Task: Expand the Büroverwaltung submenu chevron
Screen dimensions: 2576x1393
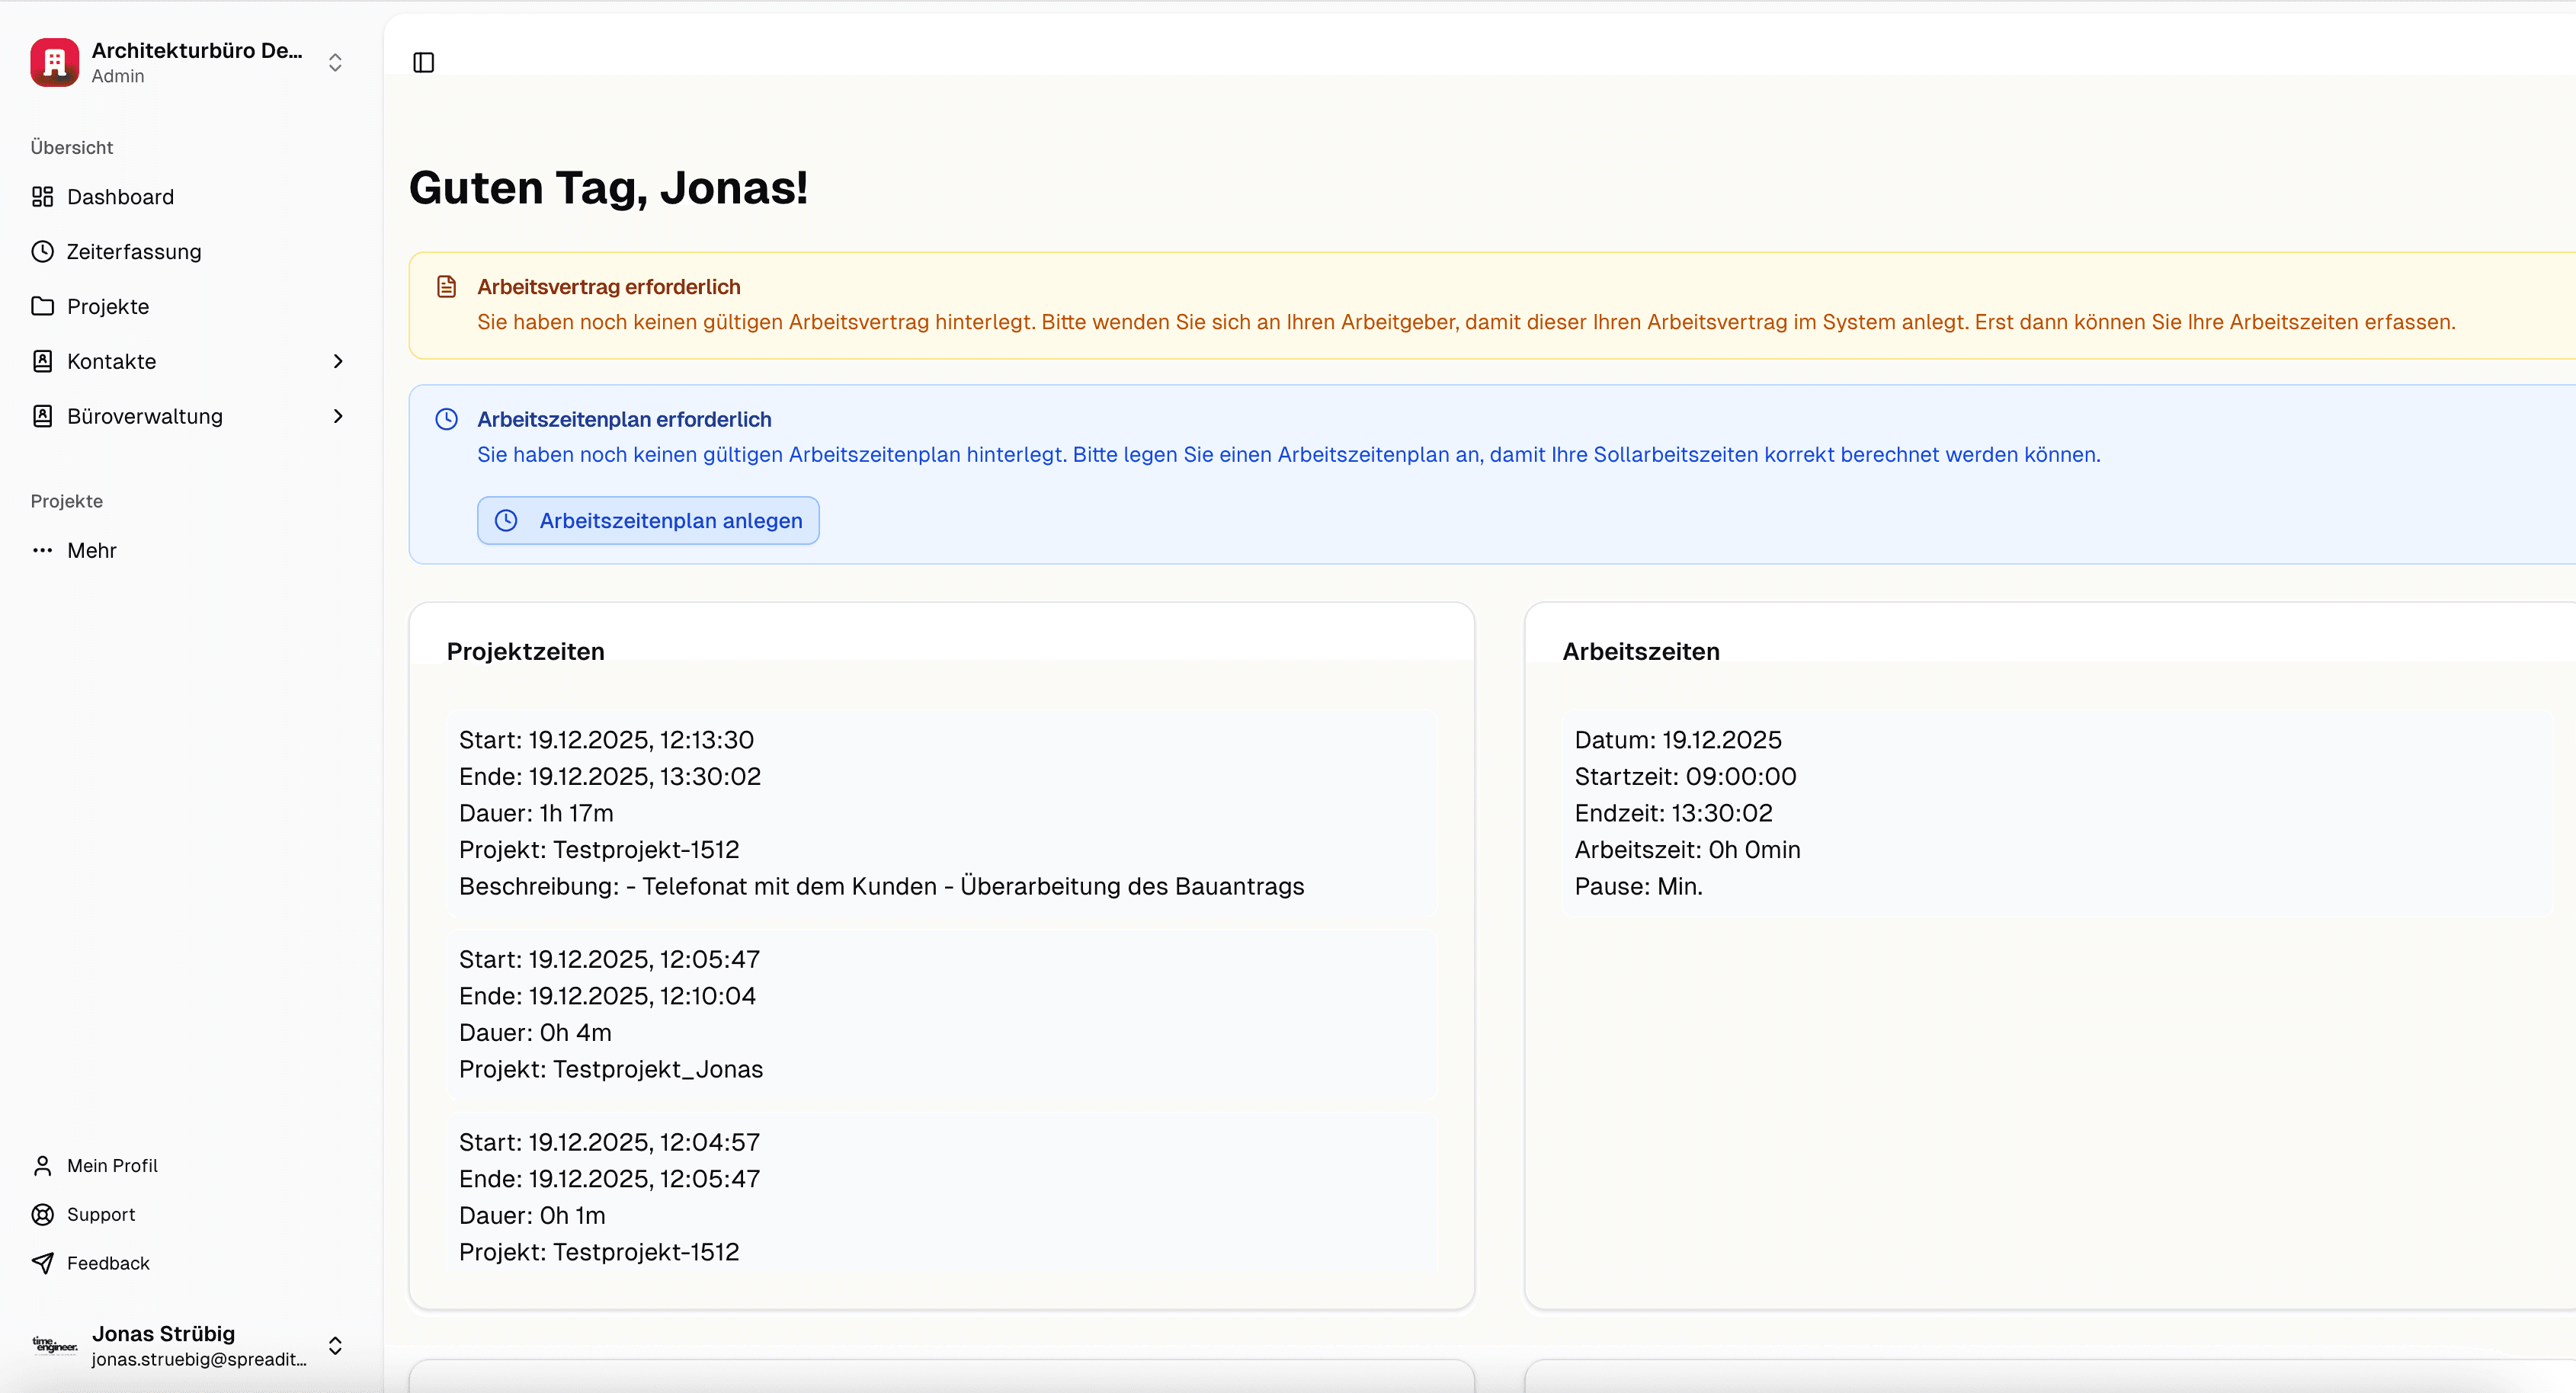Action: pyautogui.click(x=338, y=416)
